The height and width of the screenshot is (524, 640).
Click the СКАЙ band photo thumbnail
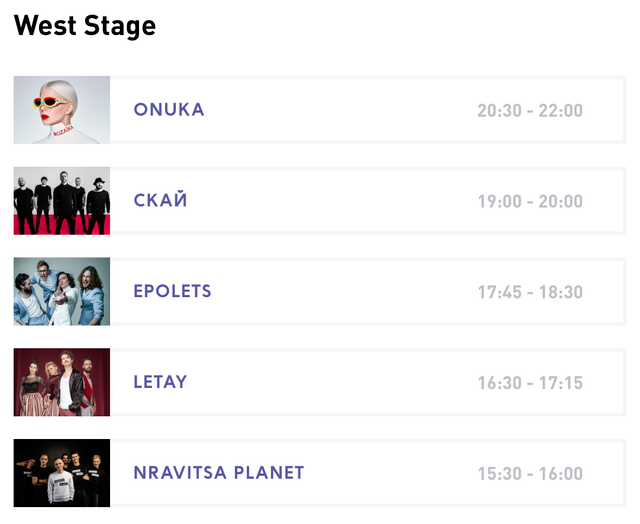(62, 201)
